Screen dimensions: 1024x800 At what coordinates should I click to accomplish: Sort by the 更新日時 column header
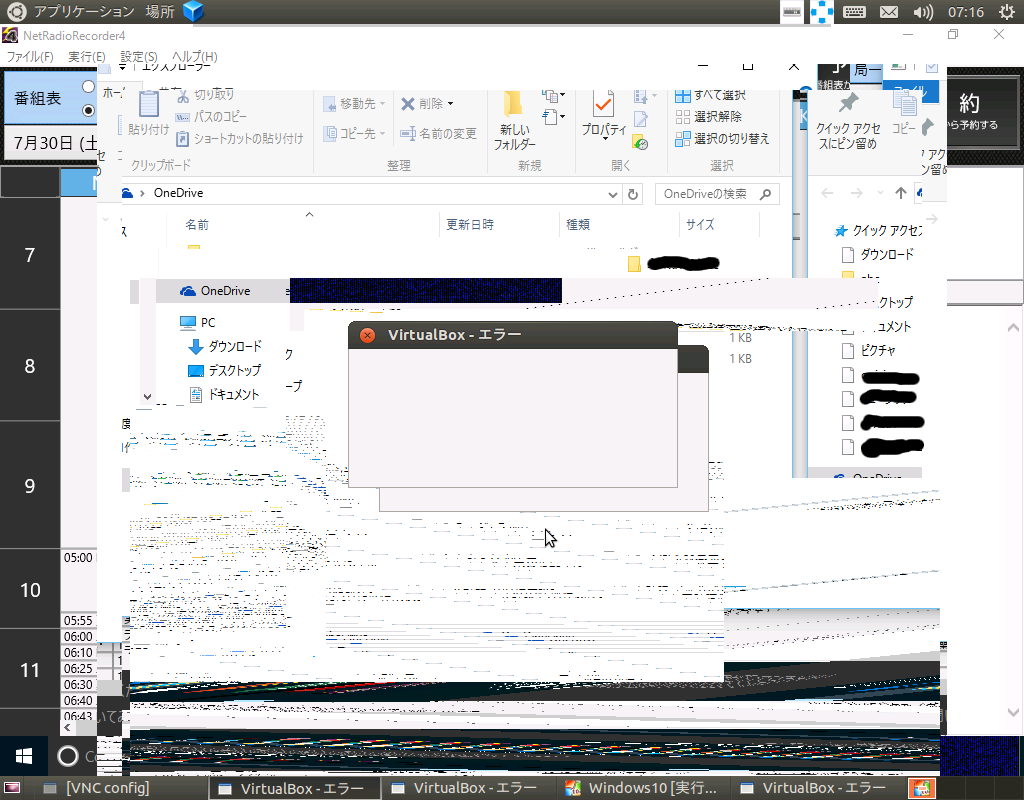click(470, 225)
